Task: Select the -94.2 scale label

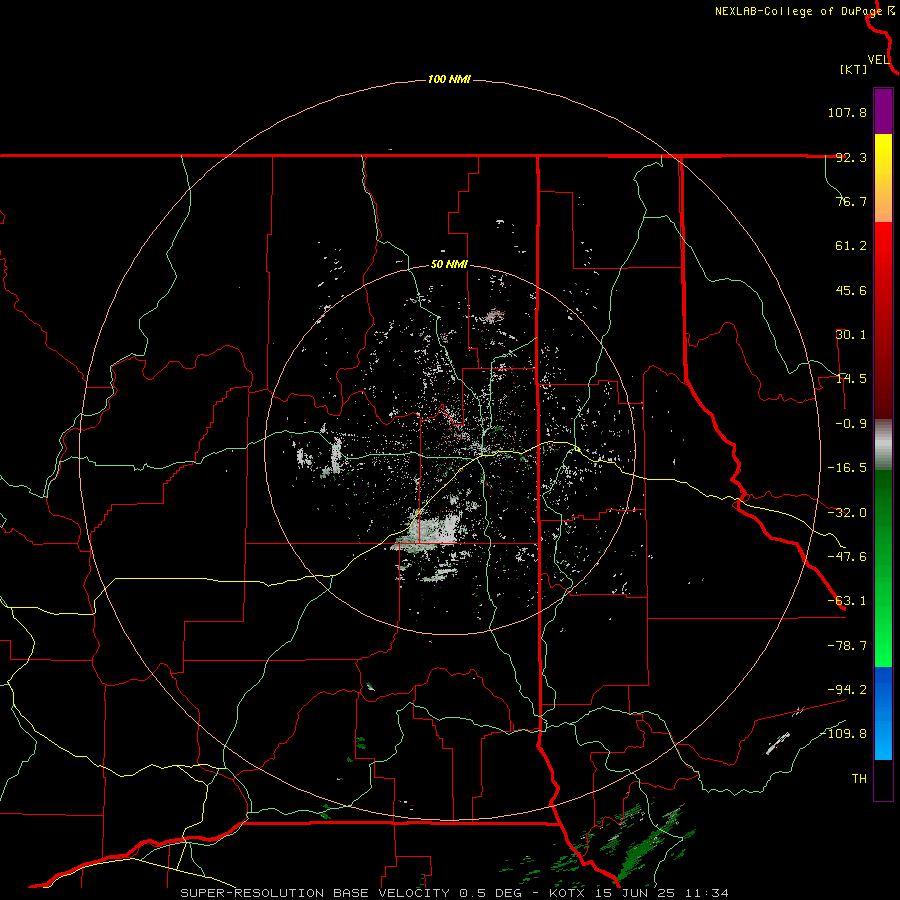Action: coord(847,689)
